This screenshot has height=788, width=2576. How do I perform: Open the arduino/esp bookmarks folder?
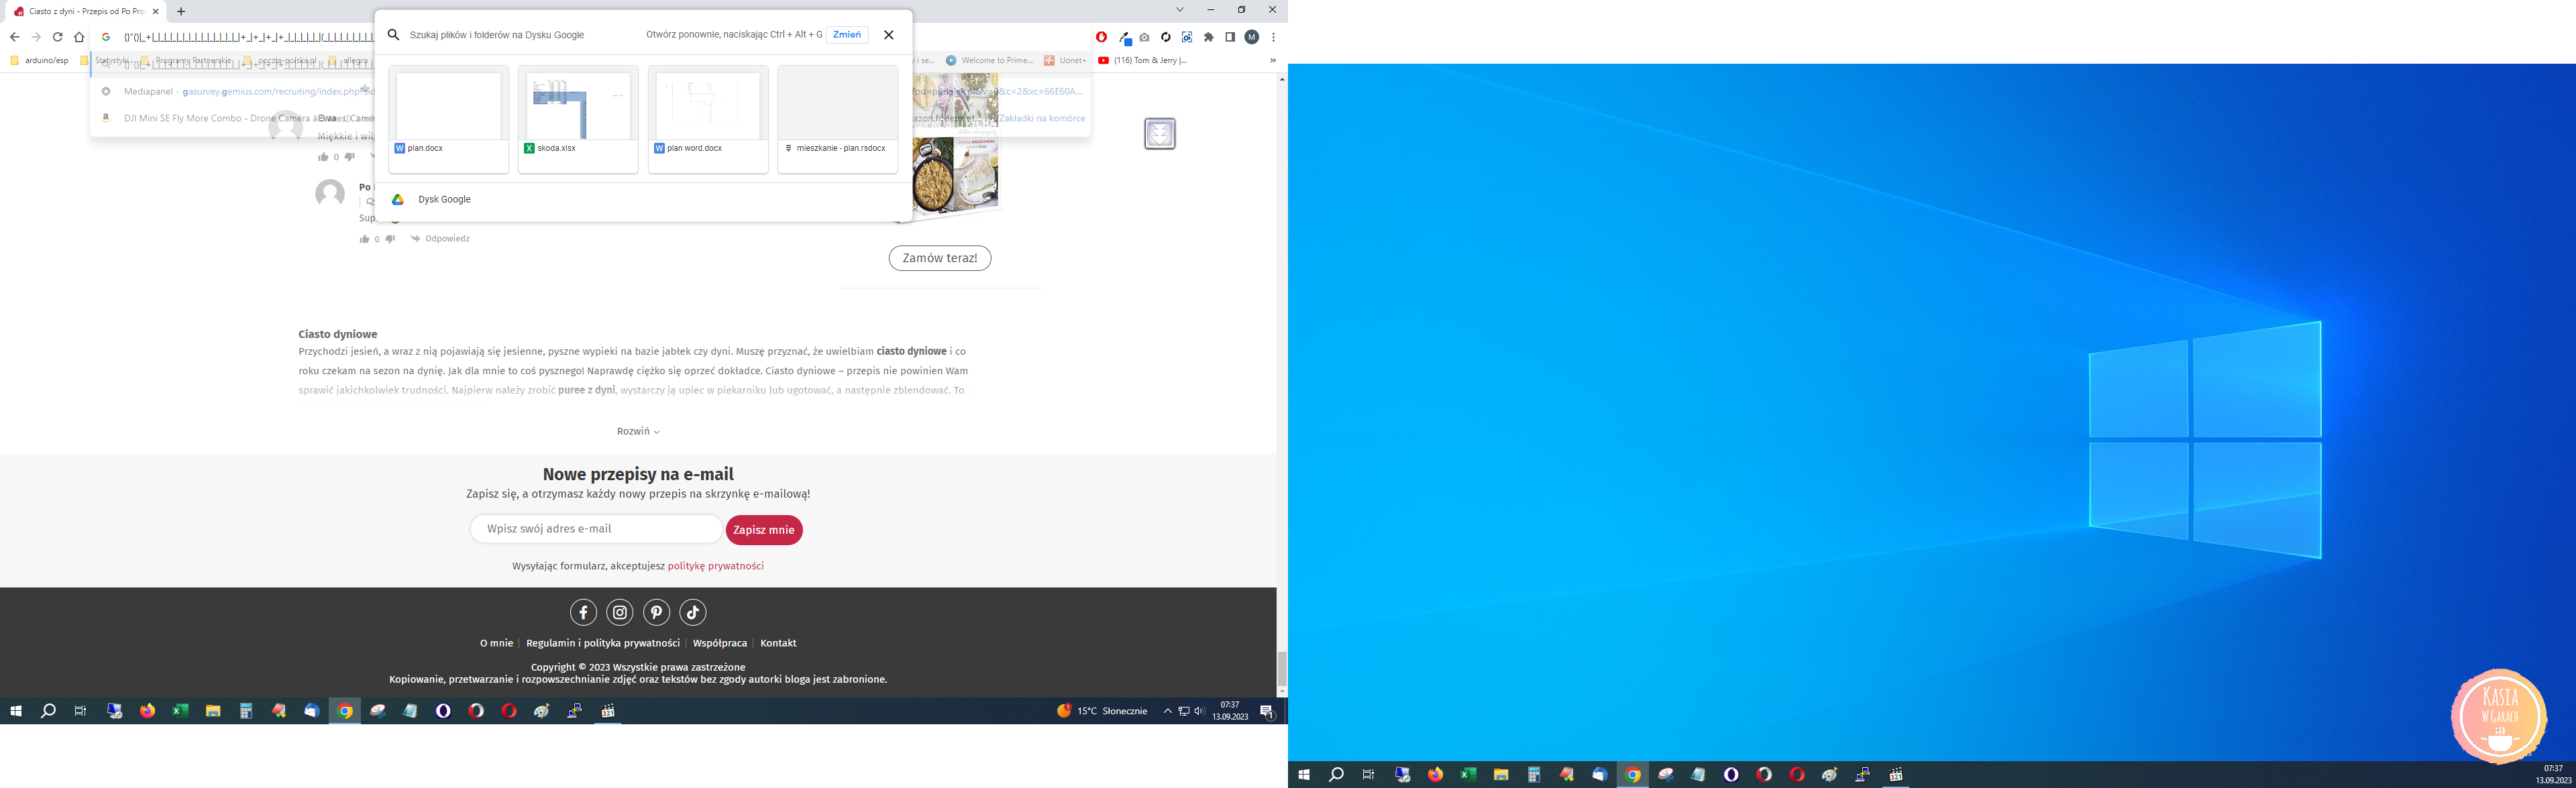tap(40, 60)
